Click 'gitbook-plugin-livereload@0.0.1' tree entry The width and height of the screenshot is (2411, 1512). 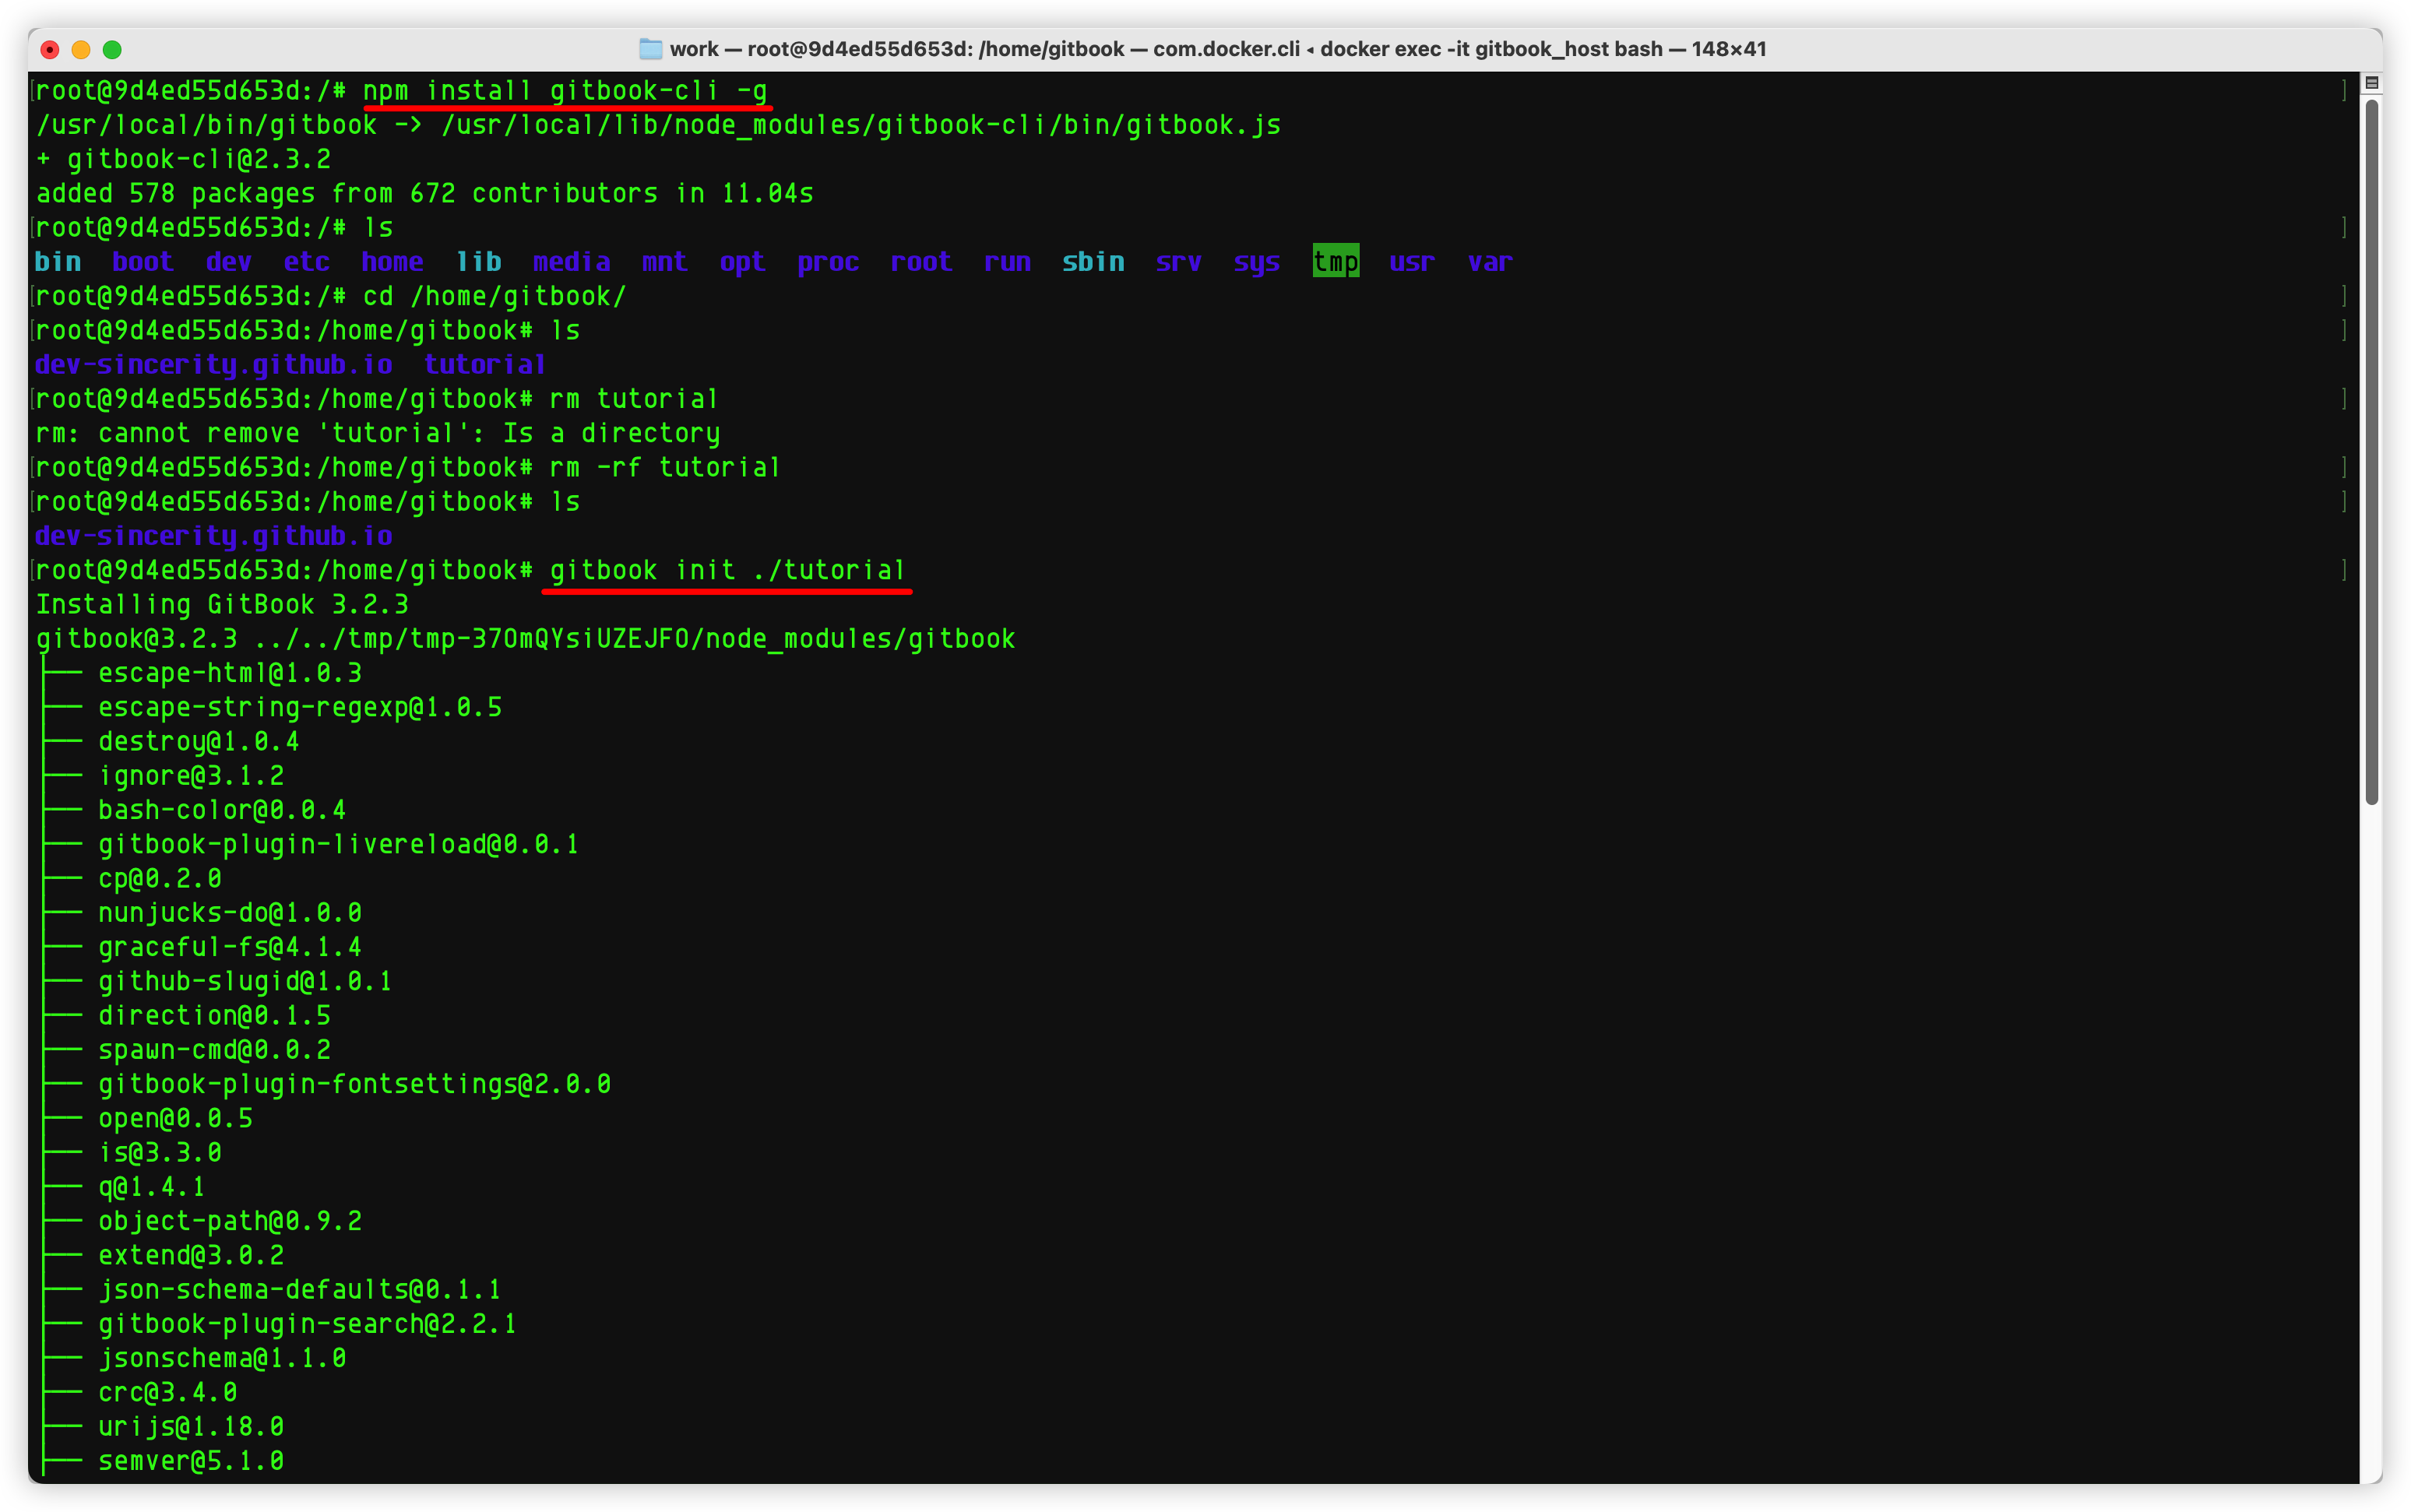click(x=338, y=844)
